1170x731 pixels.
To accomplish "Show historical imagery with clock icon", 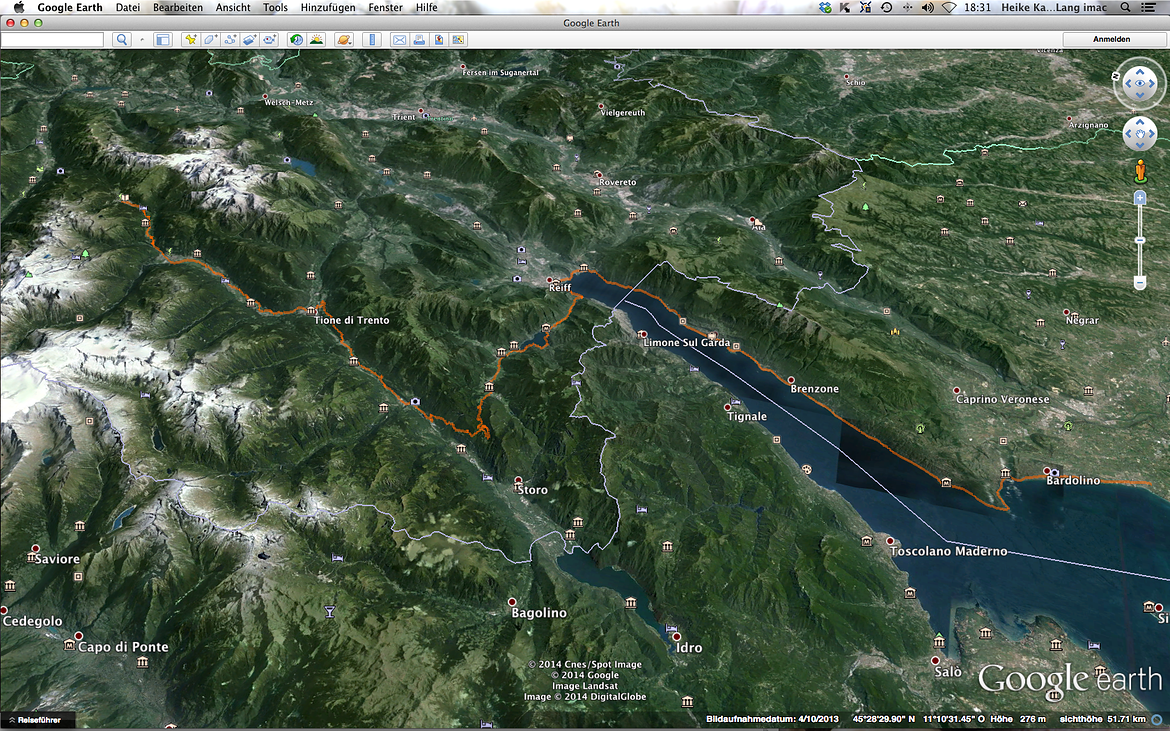I will [x=296, y=40].
